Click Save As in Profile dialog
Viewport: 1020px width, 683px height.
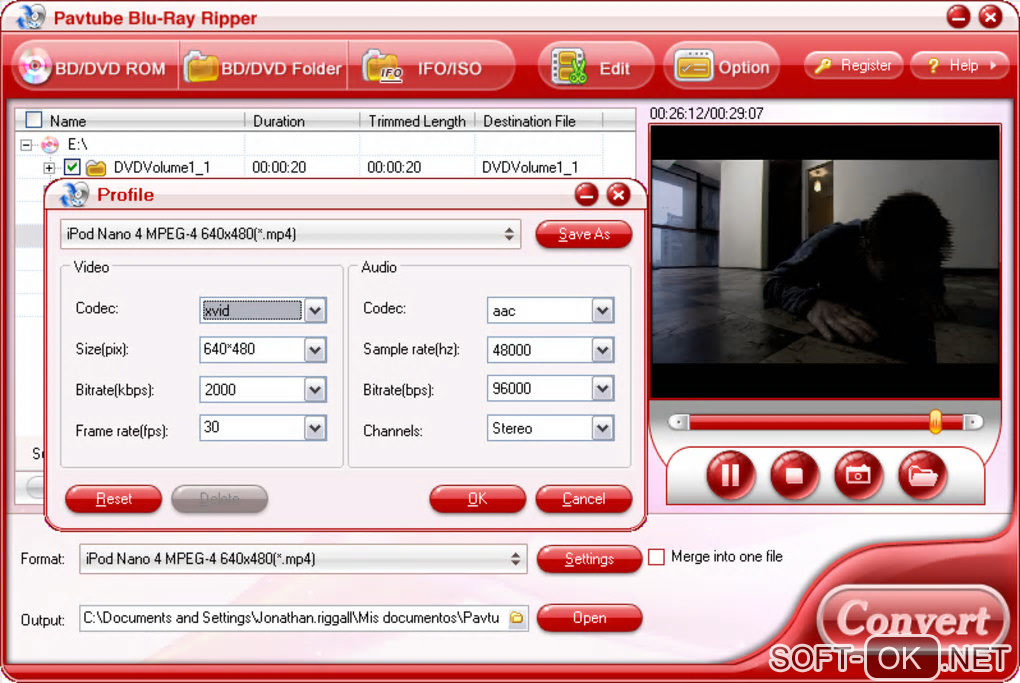(584, 234)
